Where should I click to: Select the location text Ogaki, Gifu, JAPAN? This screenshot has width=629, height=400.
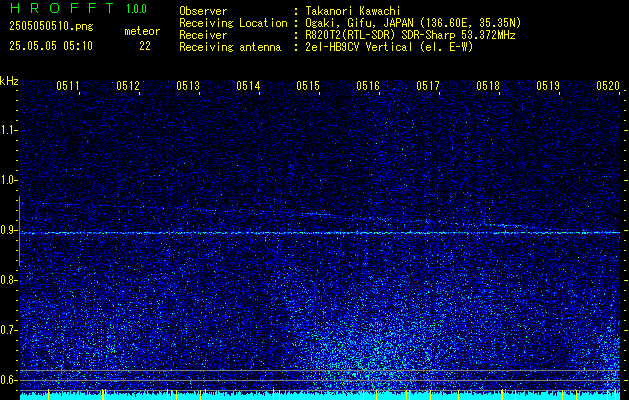(358, 23)
